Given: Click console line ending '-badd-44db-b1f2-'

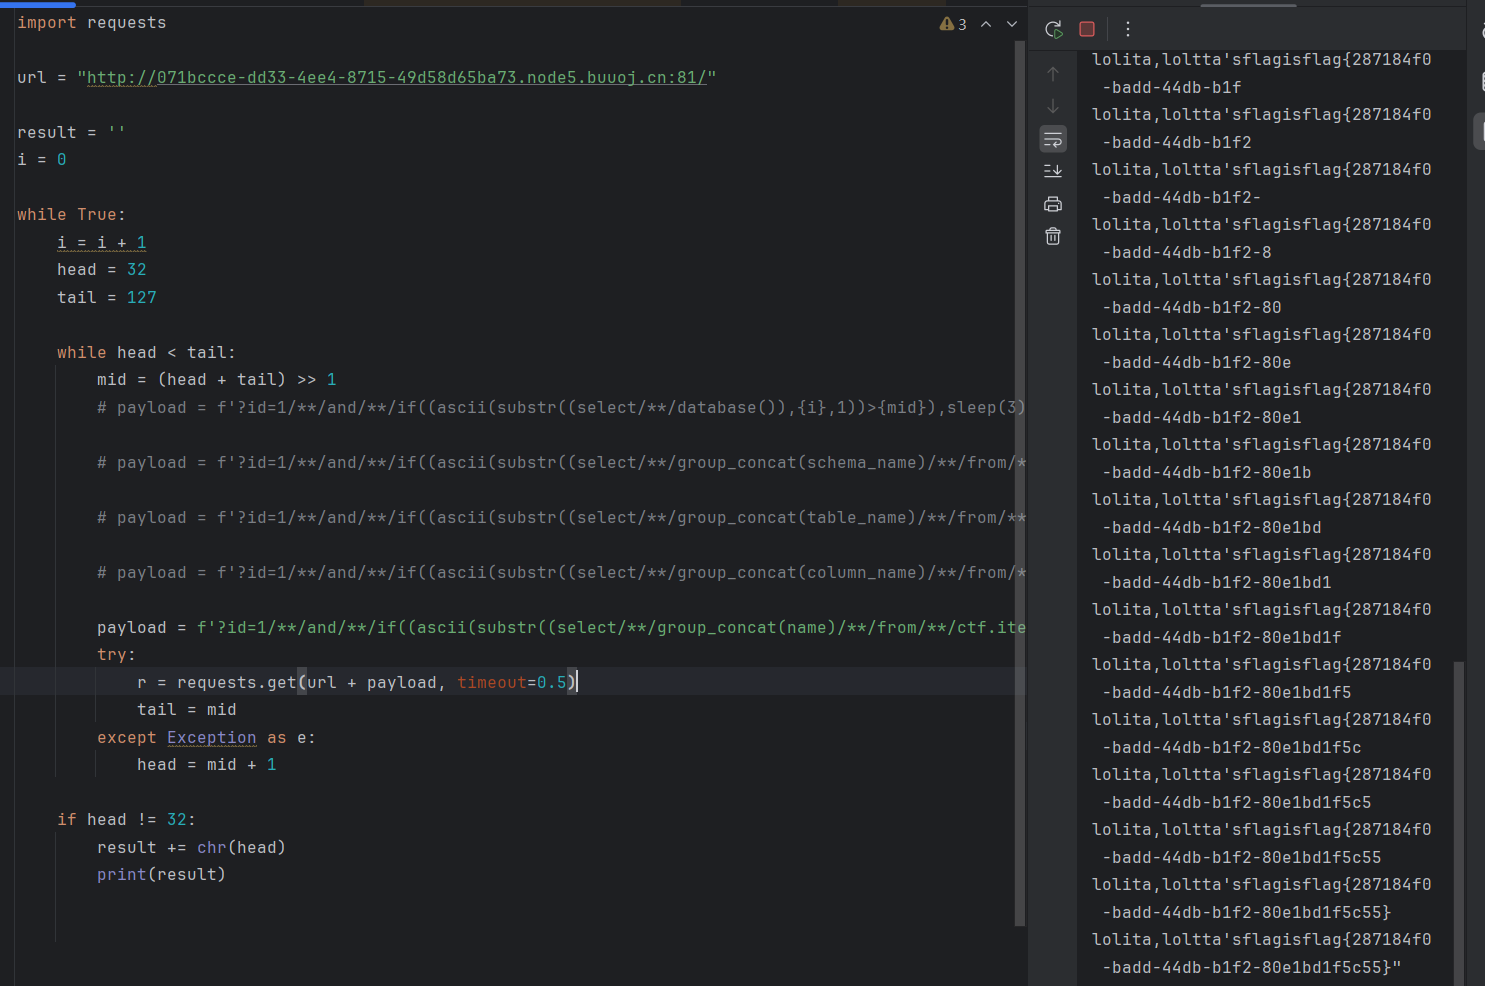Looking at the screenshot, I should point(1181,198).
